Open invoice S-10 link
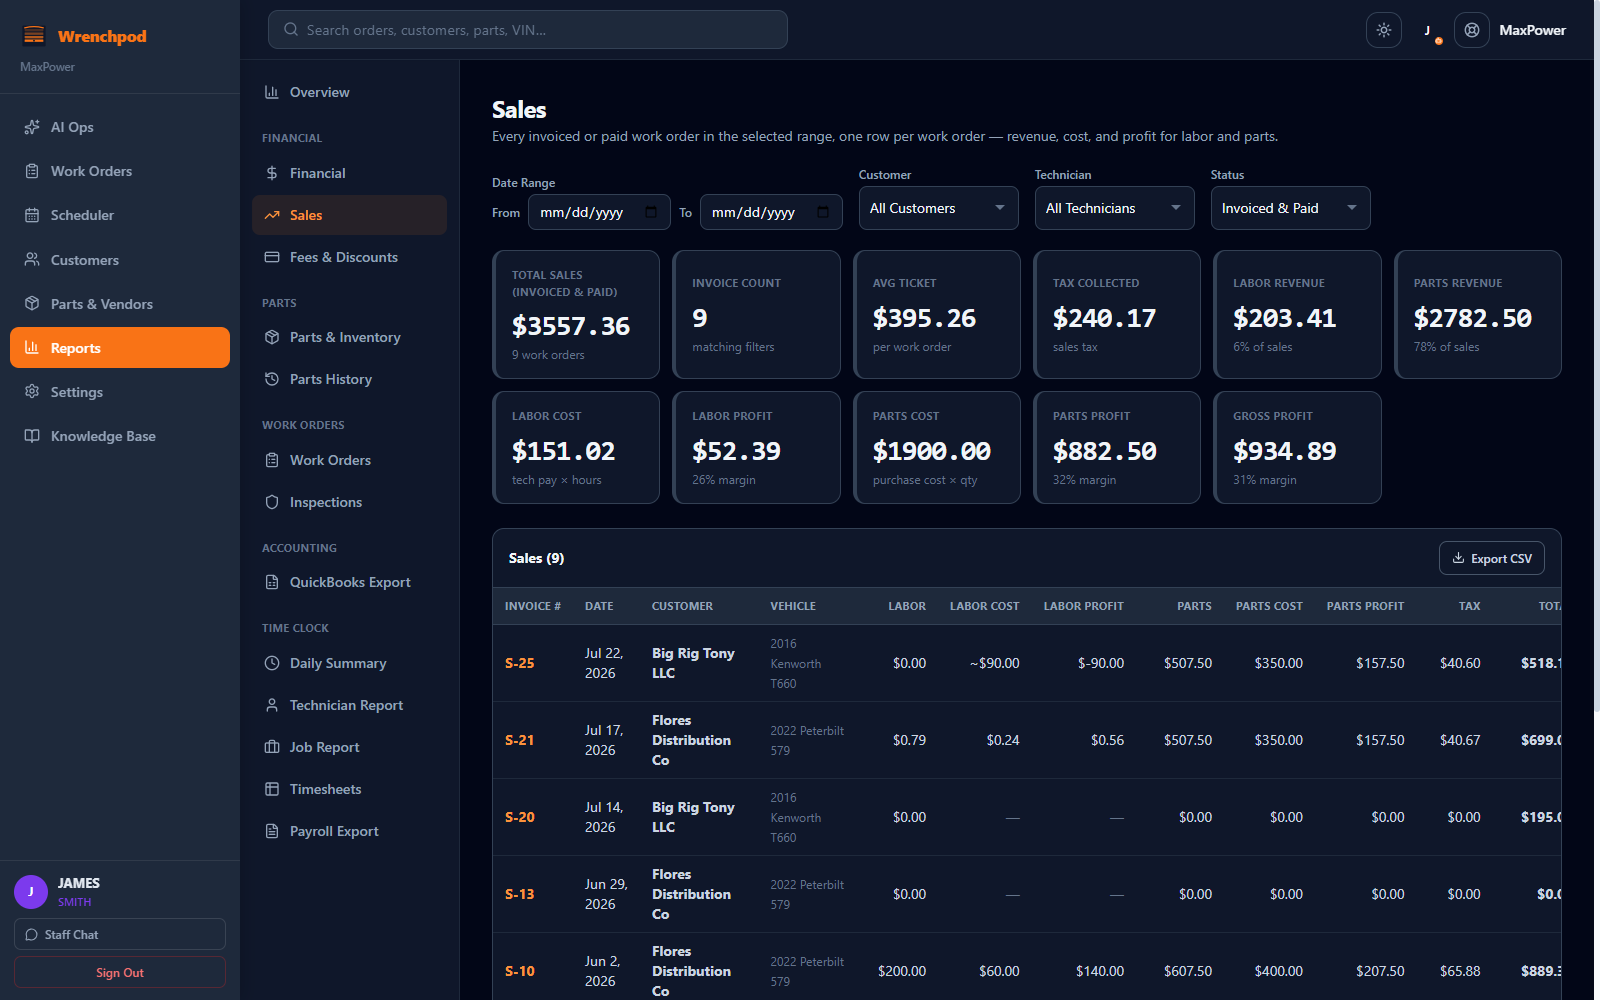The height and width of the screenshot is (1000, 1600). (520, 971)
